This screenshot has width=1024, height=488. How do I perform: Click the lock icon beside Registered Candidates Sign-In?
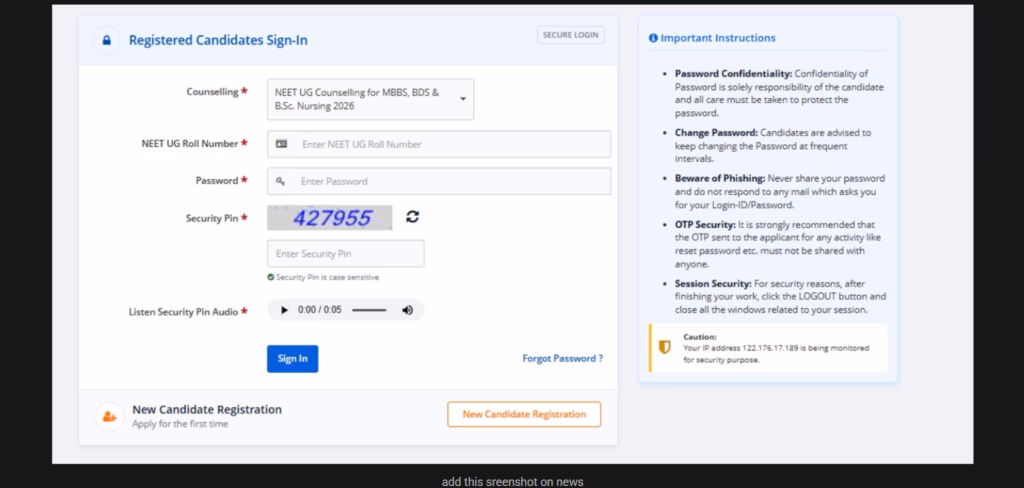pos(106,41)
